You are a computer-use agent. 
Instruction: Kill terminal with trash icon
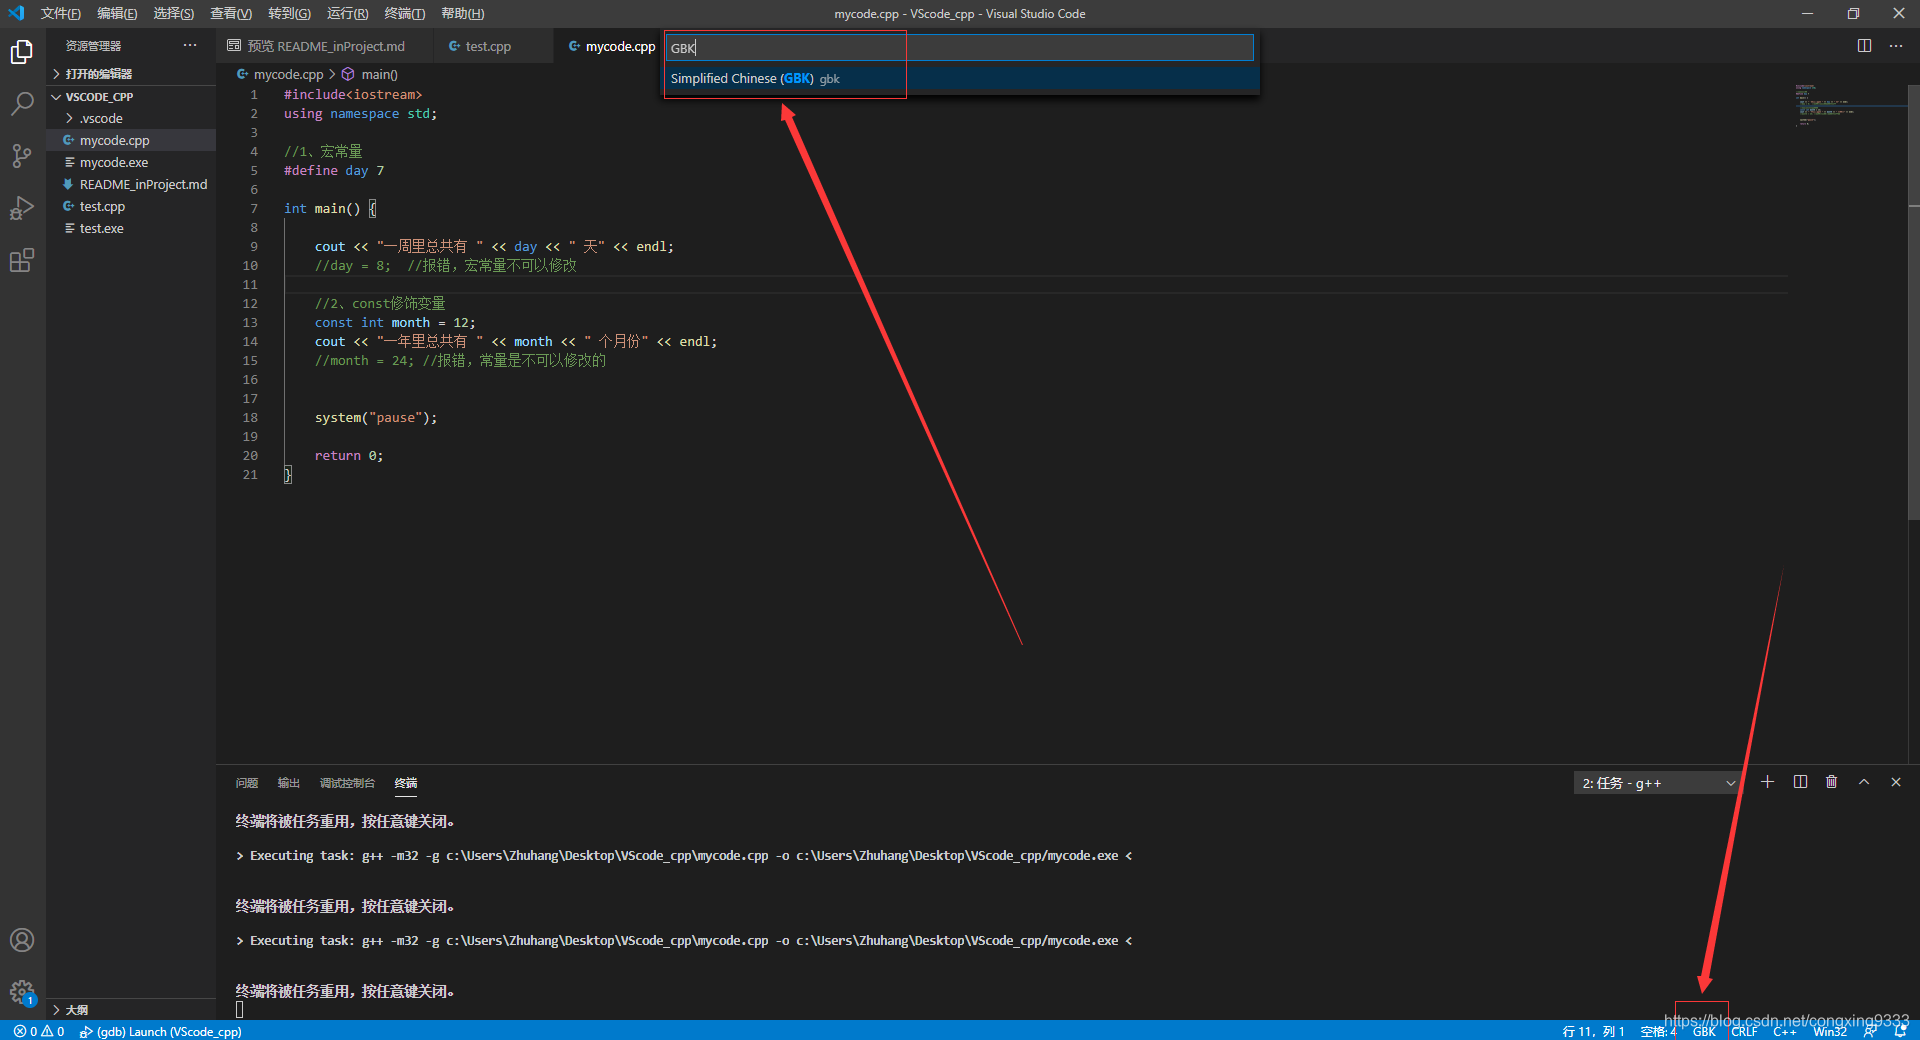[1832, 782]
